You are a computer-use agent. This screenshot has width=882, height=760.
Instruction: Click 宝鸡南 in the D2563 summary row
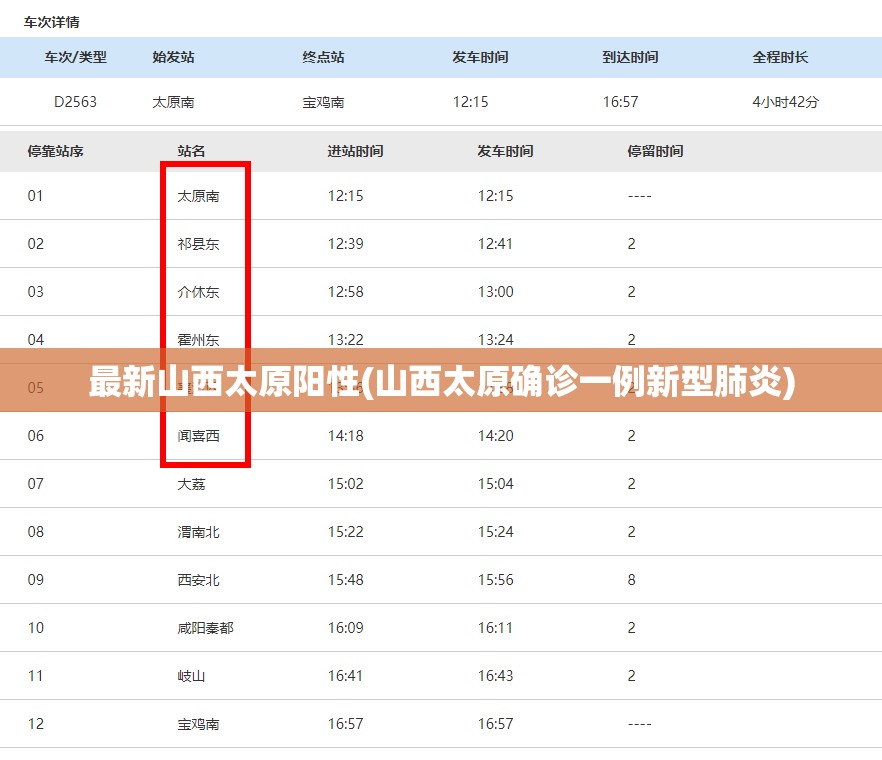(x=323, y=102)
